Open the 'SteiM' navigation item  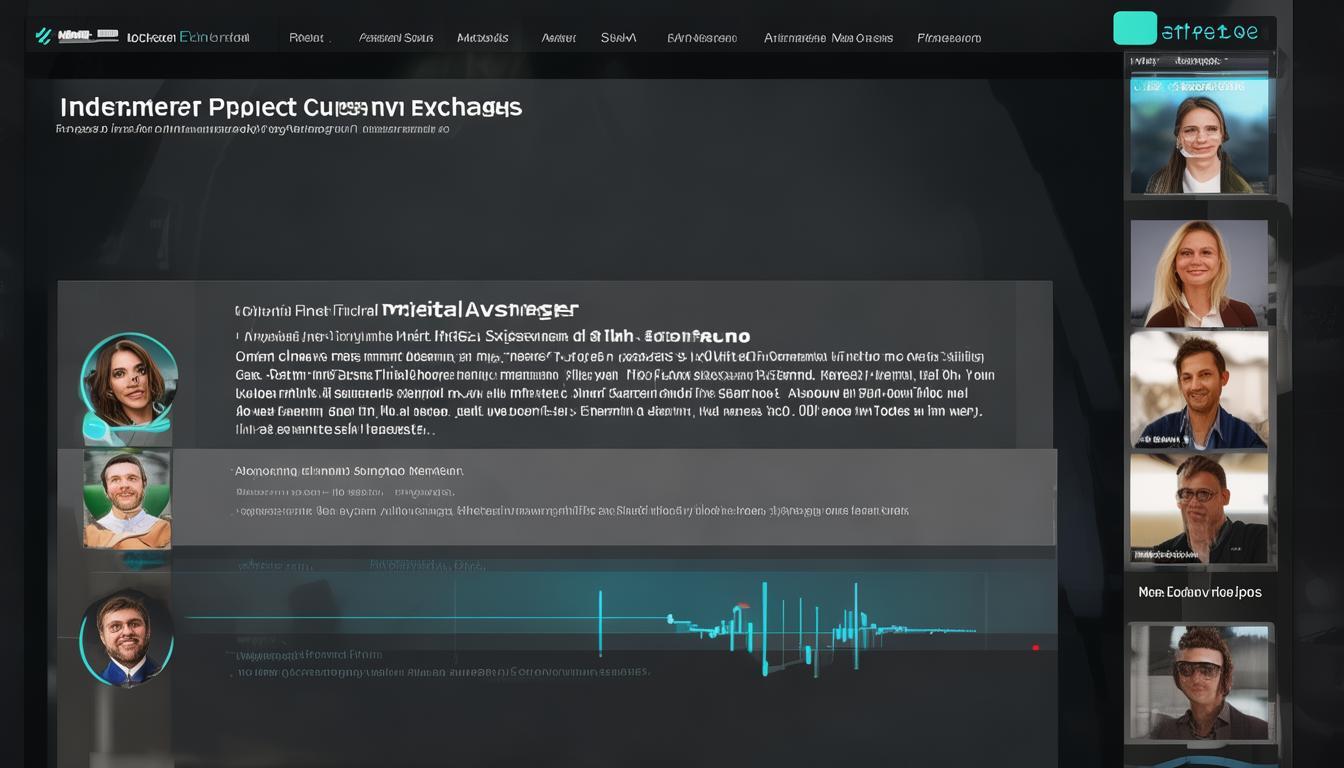[618, 38]
